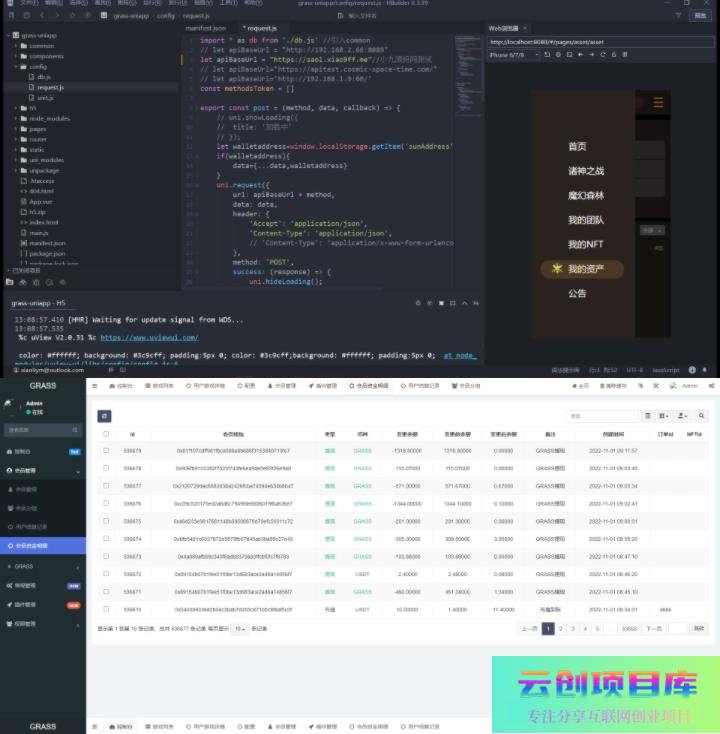The height and width of the screenshot is (734, 720).
Task: Click the table view toggle icon
Action: coord(648,415)
